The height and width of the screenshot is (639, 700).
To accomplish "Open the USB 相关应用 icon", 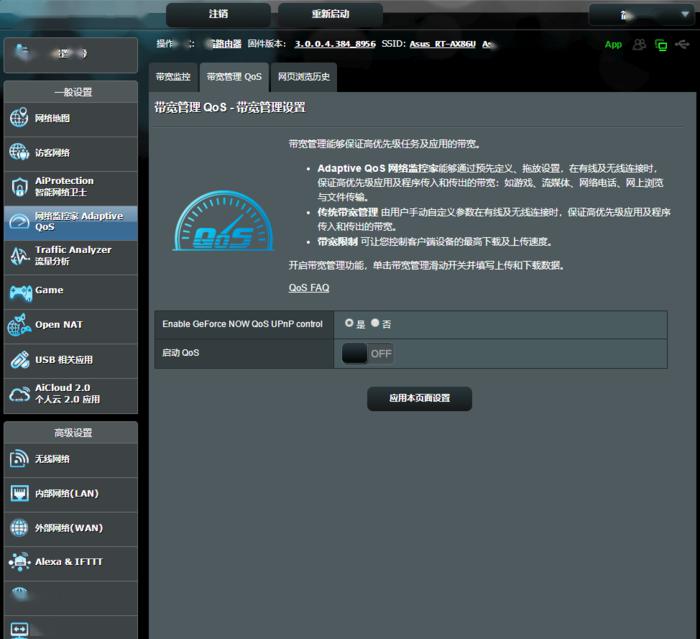I will [20, 360].
